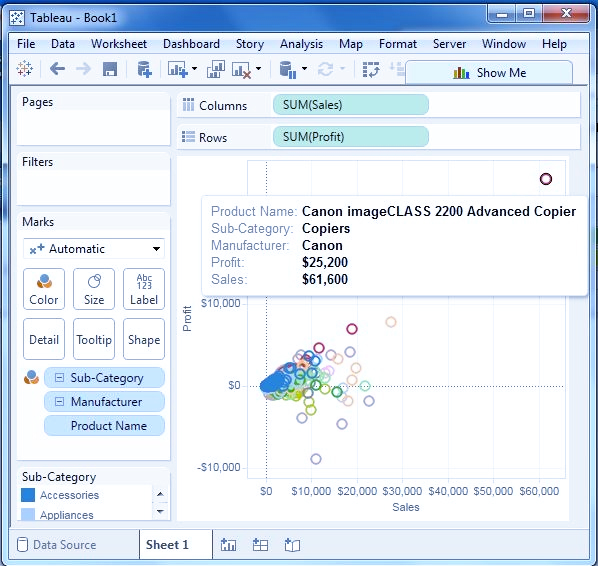Collapse the Sub-Category pill hierarchy
Screen dimensions: 600x566
click(x=59, y=378)
